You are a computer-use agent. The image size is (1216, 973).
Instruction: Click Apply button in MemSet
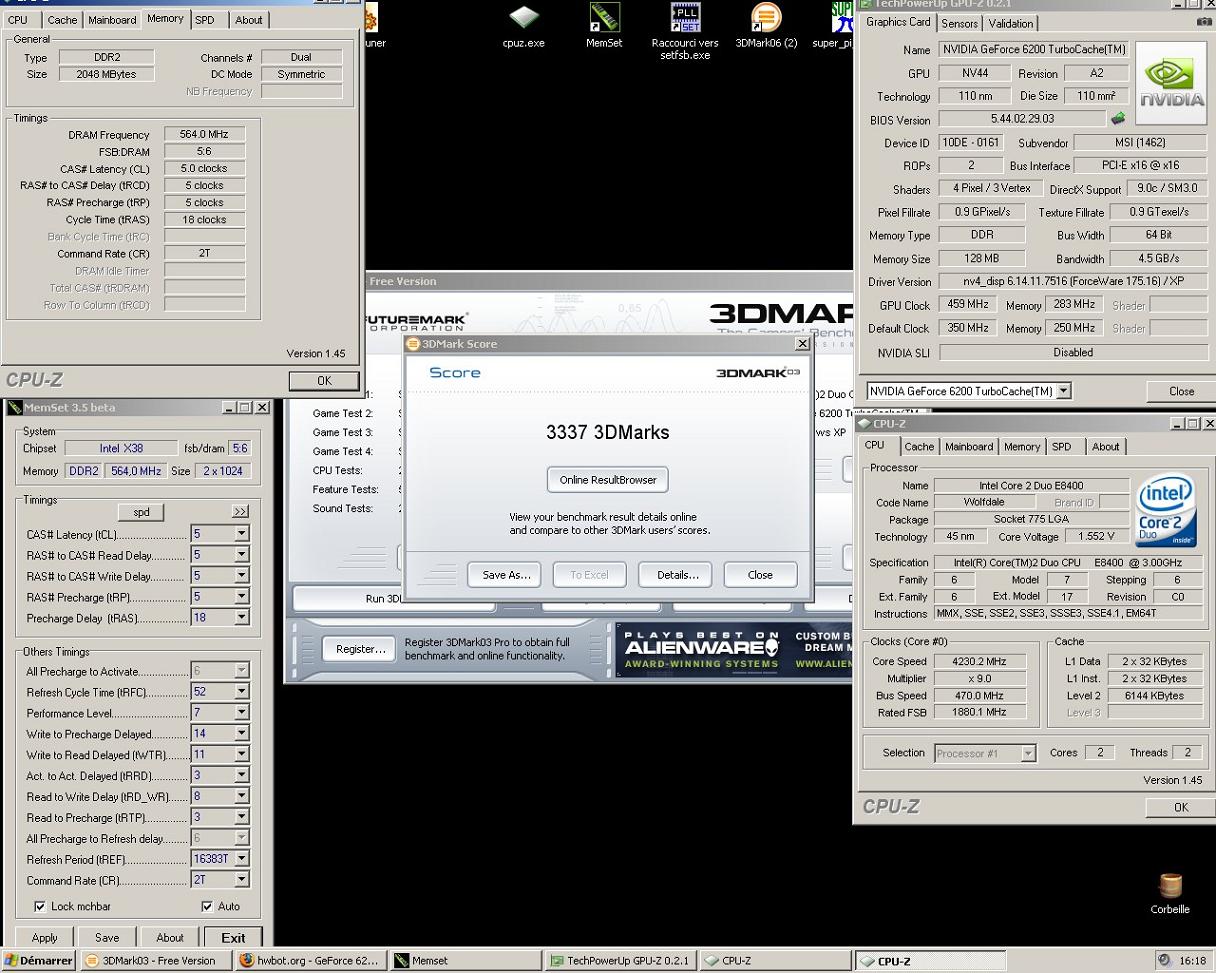(45, 937)
